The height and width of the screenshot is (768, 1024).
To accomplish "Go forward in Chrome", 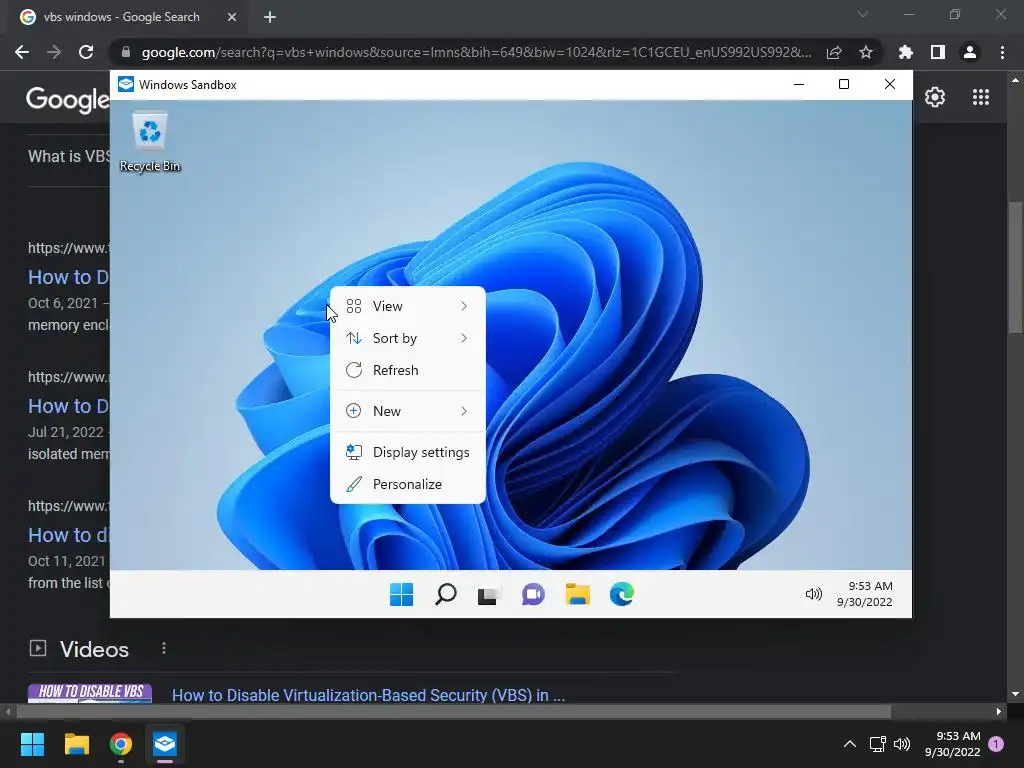I will [54, 52].
